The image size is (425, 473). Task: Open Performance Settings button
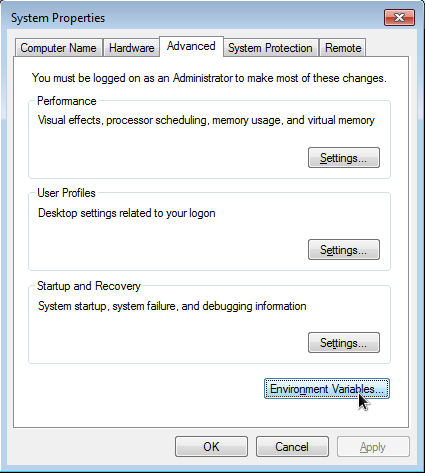coord(344,158)
